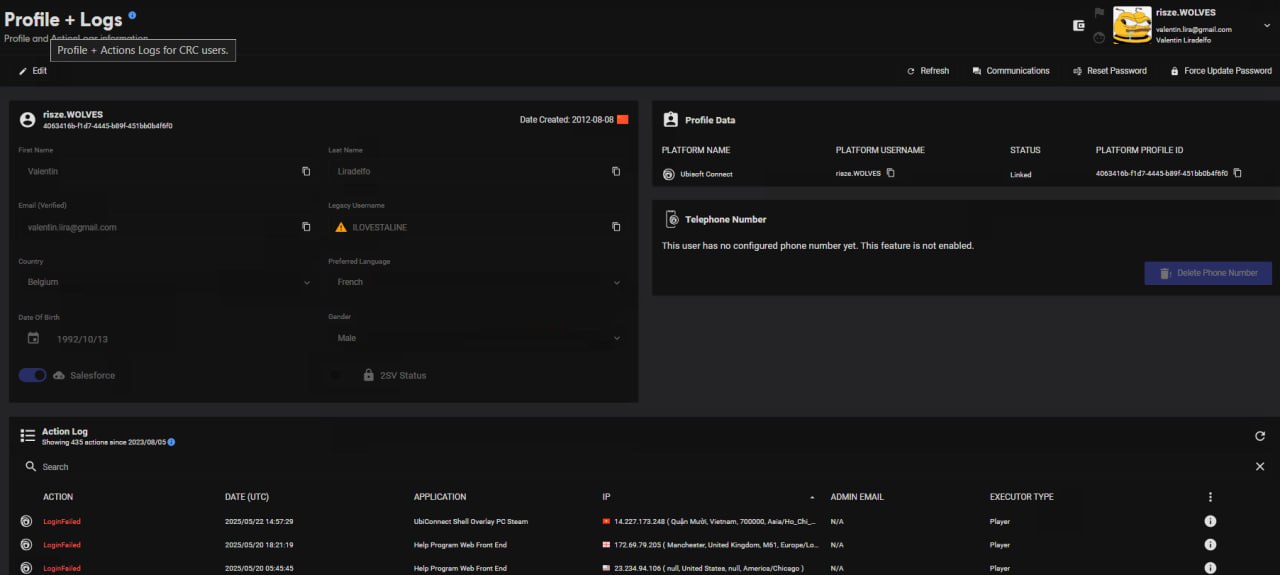Copy the Email address value
Viewport: 1280px width, 575px height.
[306, 227]
